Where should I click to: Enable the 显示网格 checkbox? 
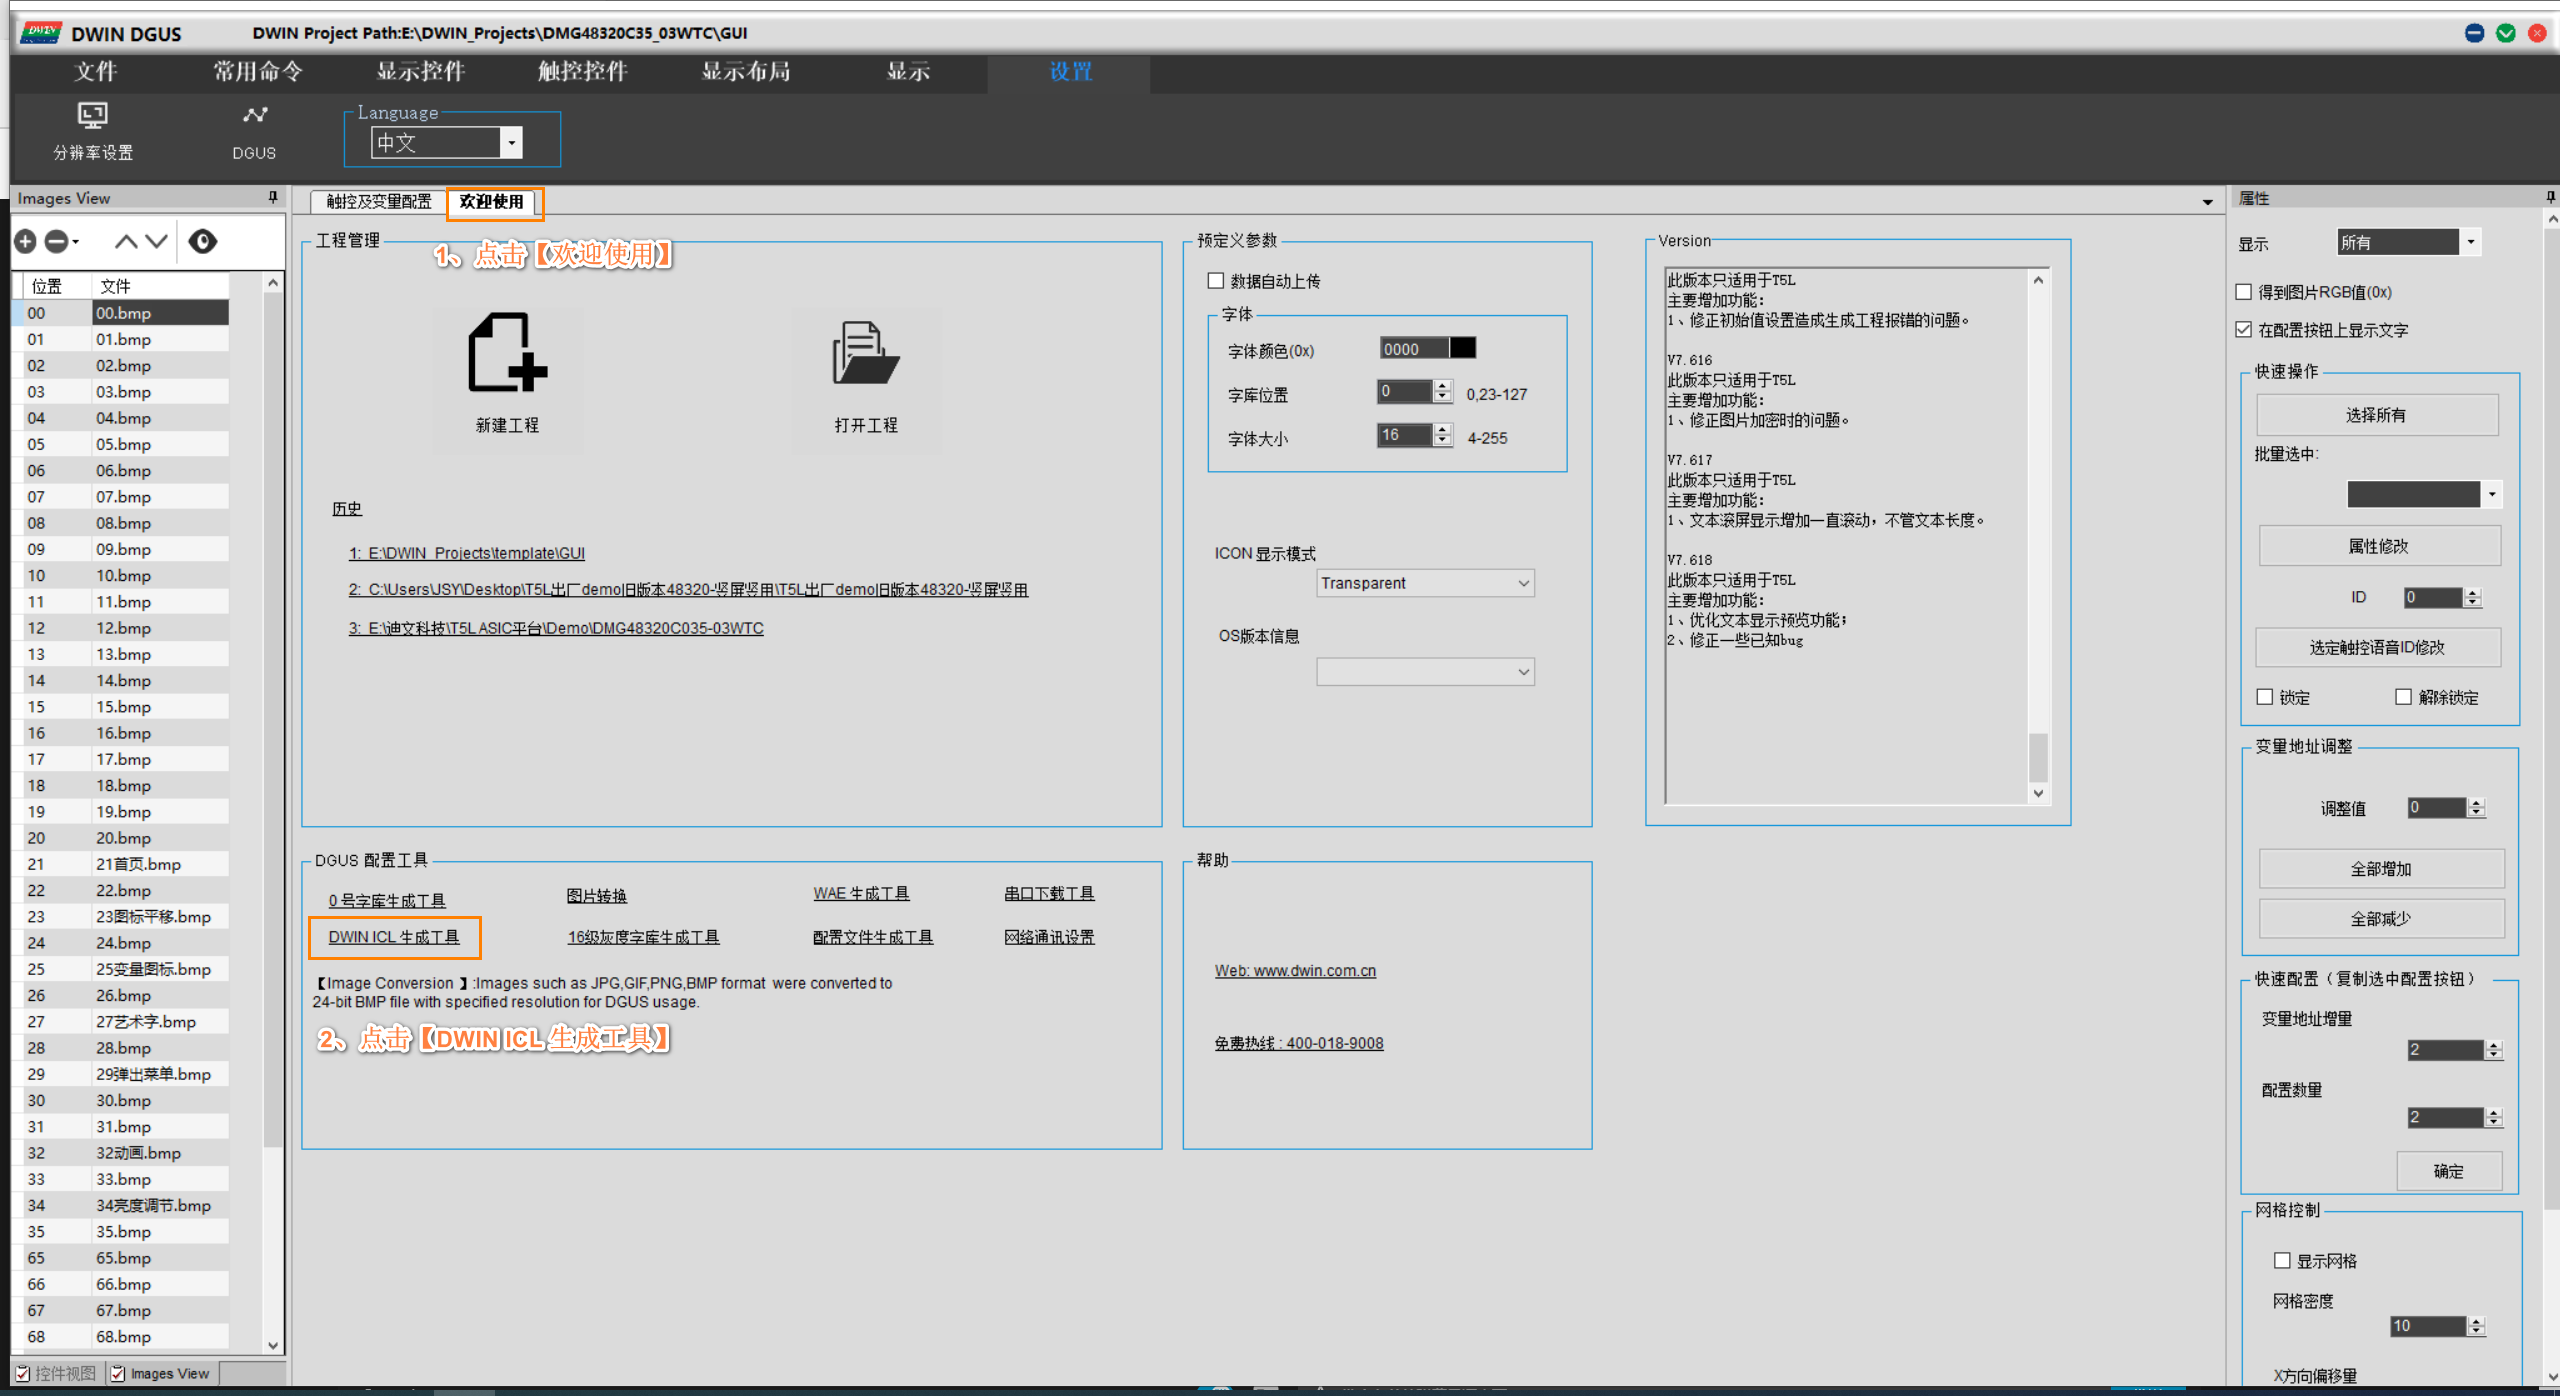[2282, 1261]
